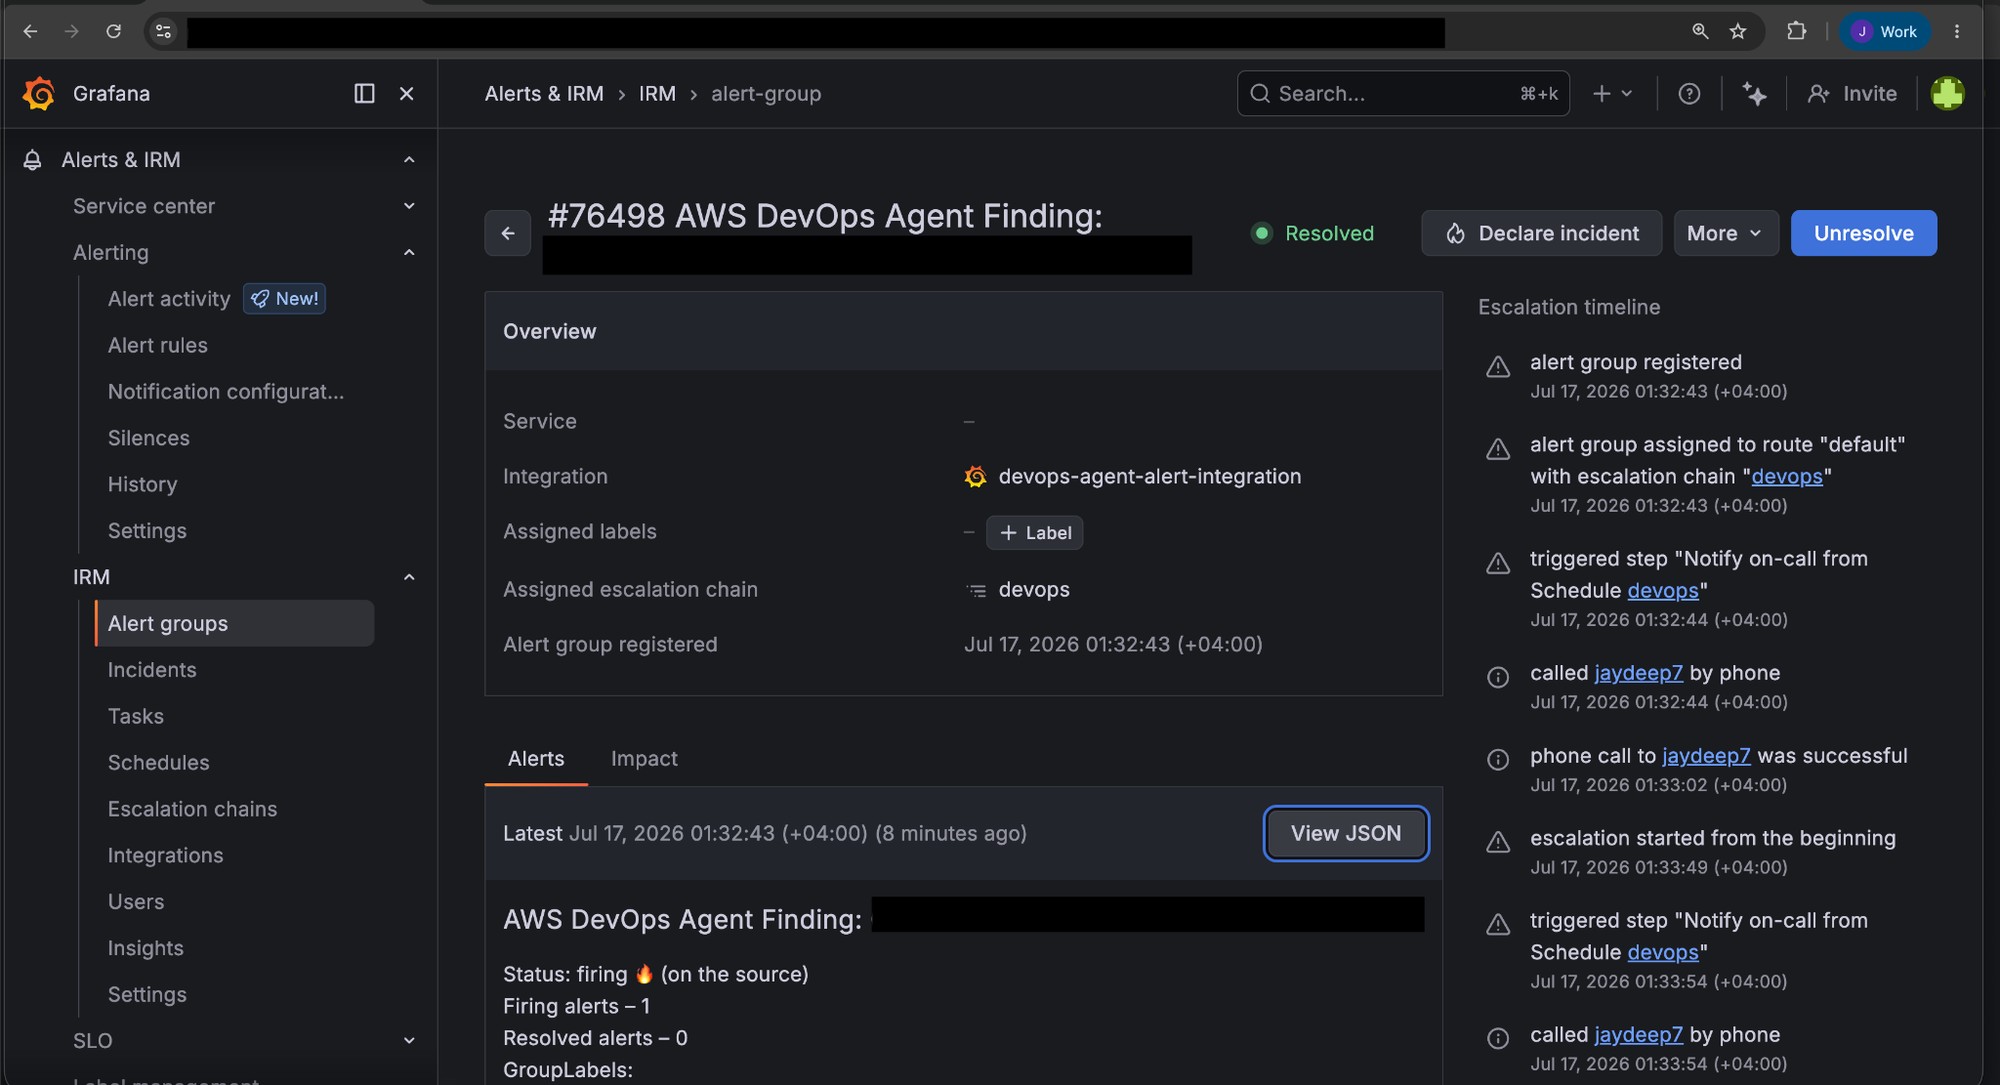This screenshot has width=2000, height=1085.
Task: Click the View JSON button
Action: [1346, 833]
